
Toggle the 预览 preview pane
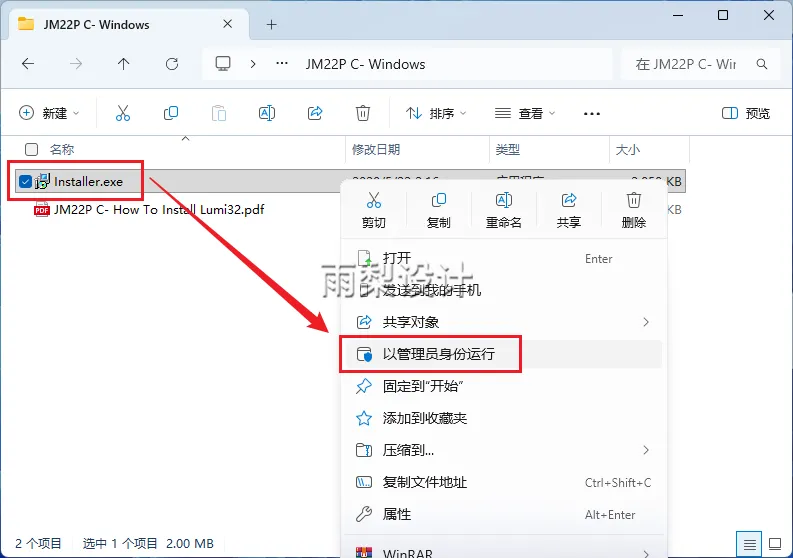coord(746,113)
